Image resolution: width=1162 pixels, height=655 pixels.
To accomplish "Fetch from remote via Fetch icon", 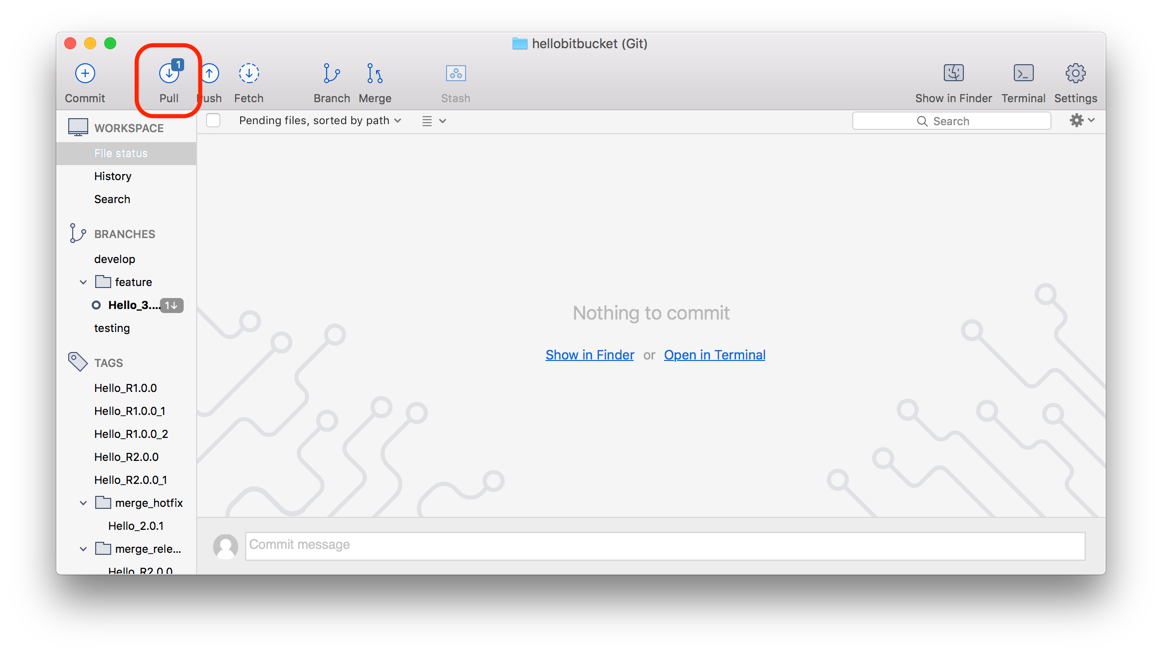I will coord(249,73).
